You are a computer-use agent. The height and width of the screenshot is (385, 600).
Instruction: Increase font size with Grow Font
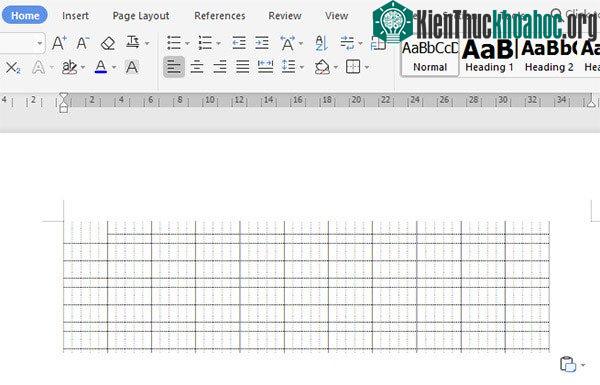point(59,43)
